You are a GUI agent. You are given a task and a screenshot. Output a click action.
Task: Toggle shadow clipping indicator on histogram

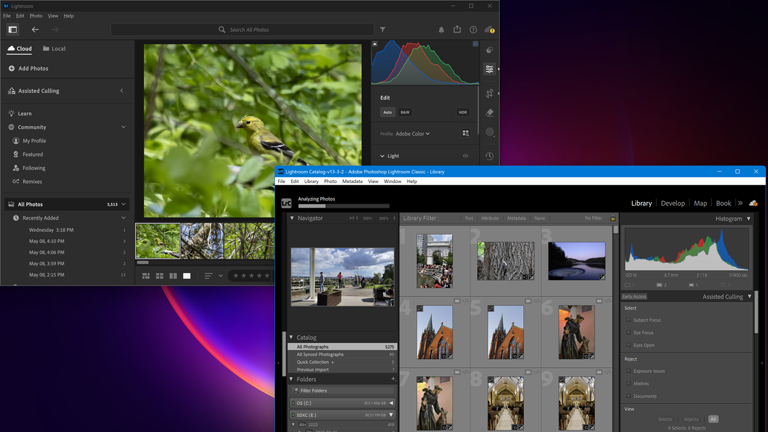pyautogui.click(x=375, y=44)
